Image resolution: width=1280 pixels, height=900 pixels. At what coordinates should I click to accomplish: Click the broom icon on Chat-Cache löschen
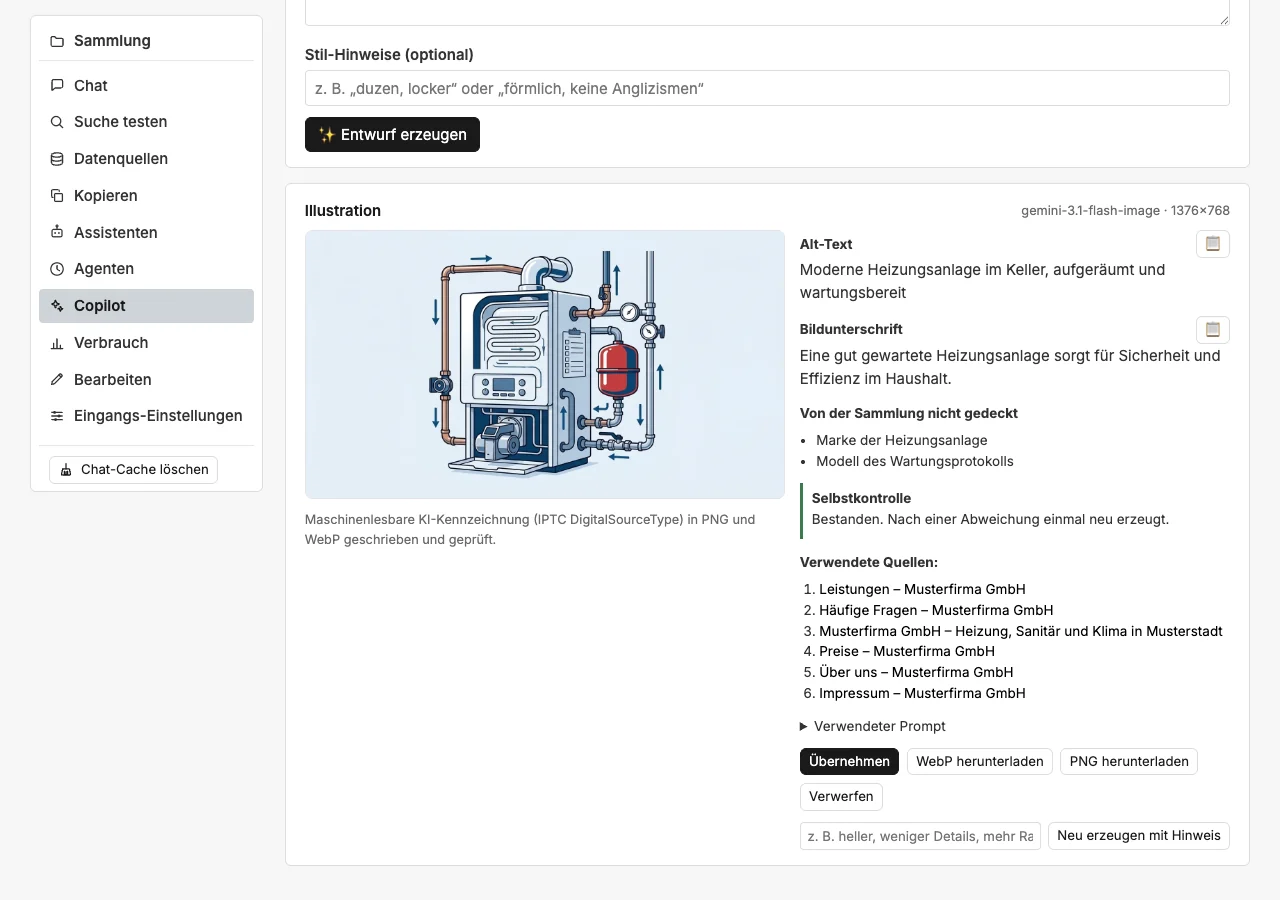66,470
